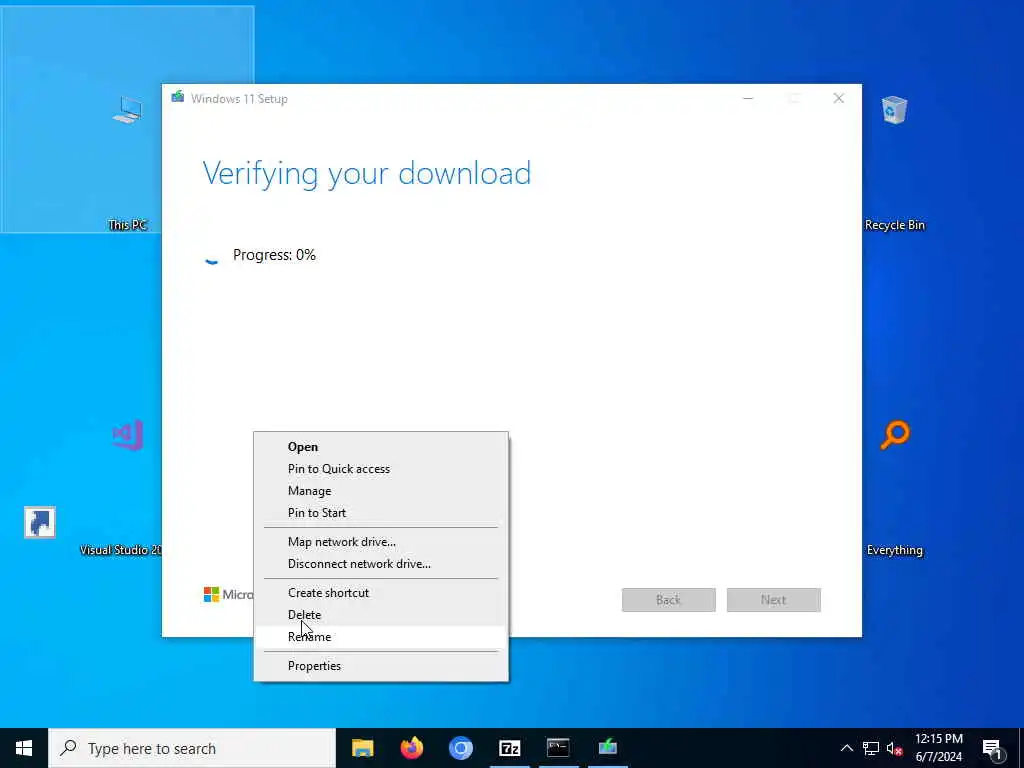Open 7-Zip from the taskbar
The image size is (1024, 768).
tap(509, 748)
